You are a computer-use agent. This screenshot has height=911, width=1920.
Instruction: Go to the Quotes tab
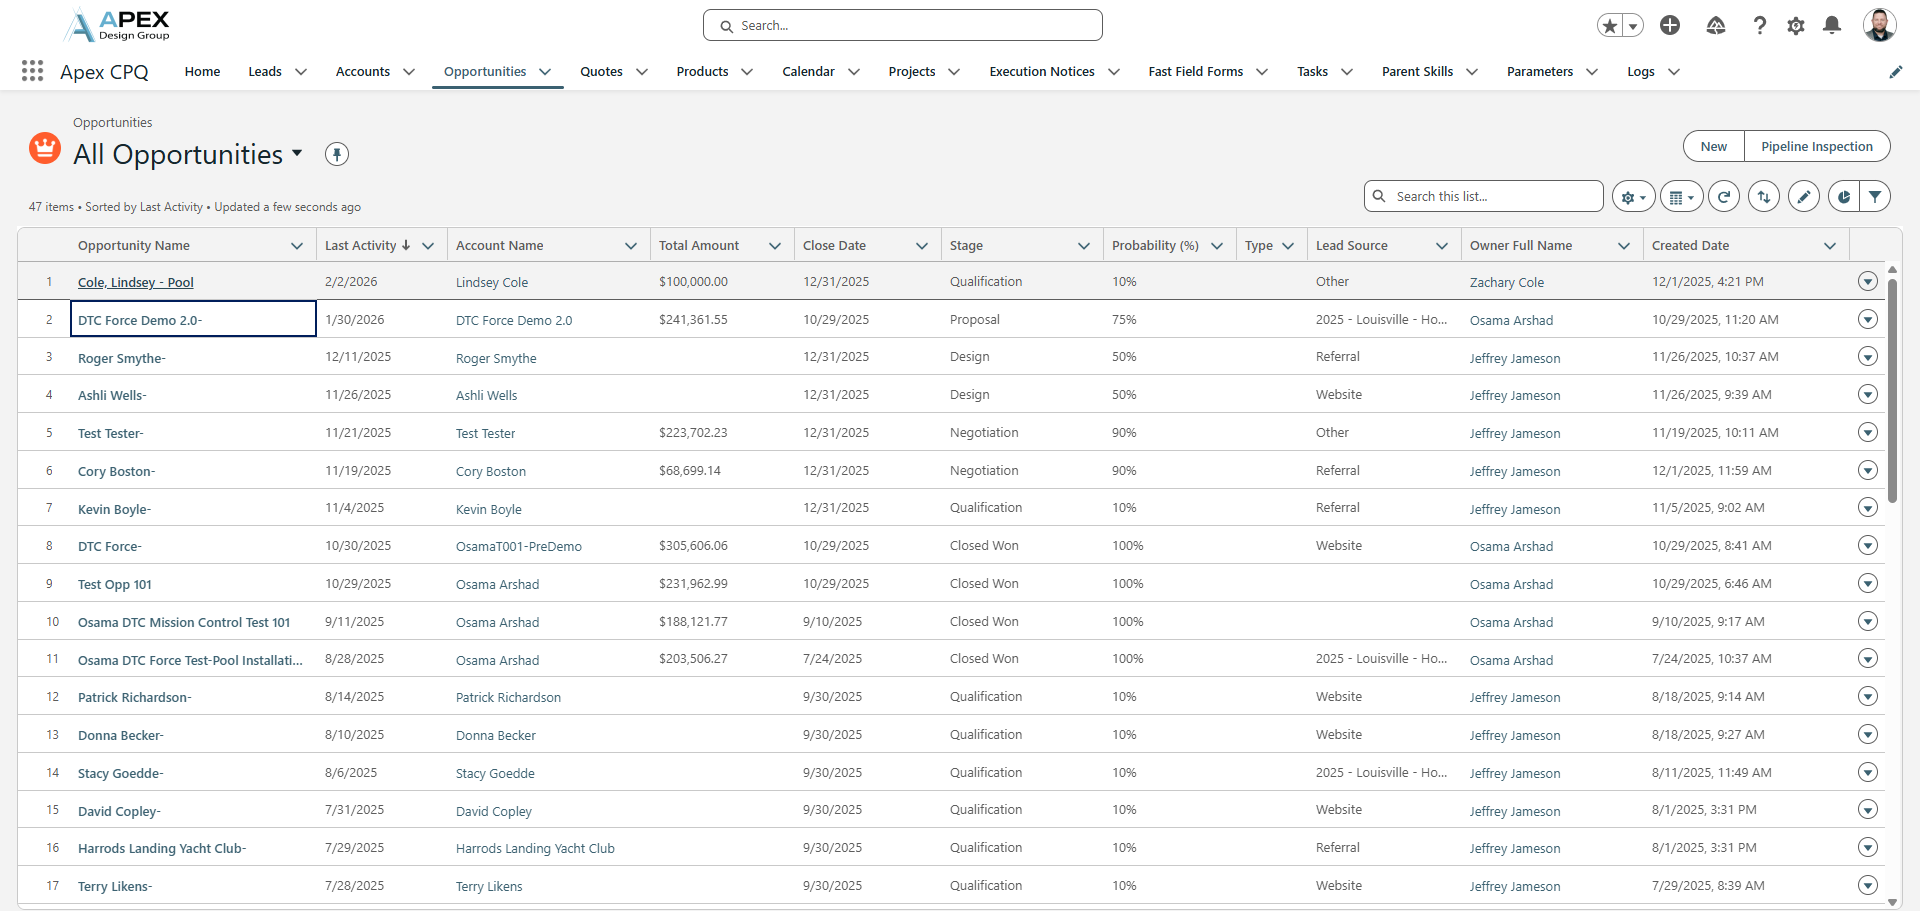pos(601,72)
